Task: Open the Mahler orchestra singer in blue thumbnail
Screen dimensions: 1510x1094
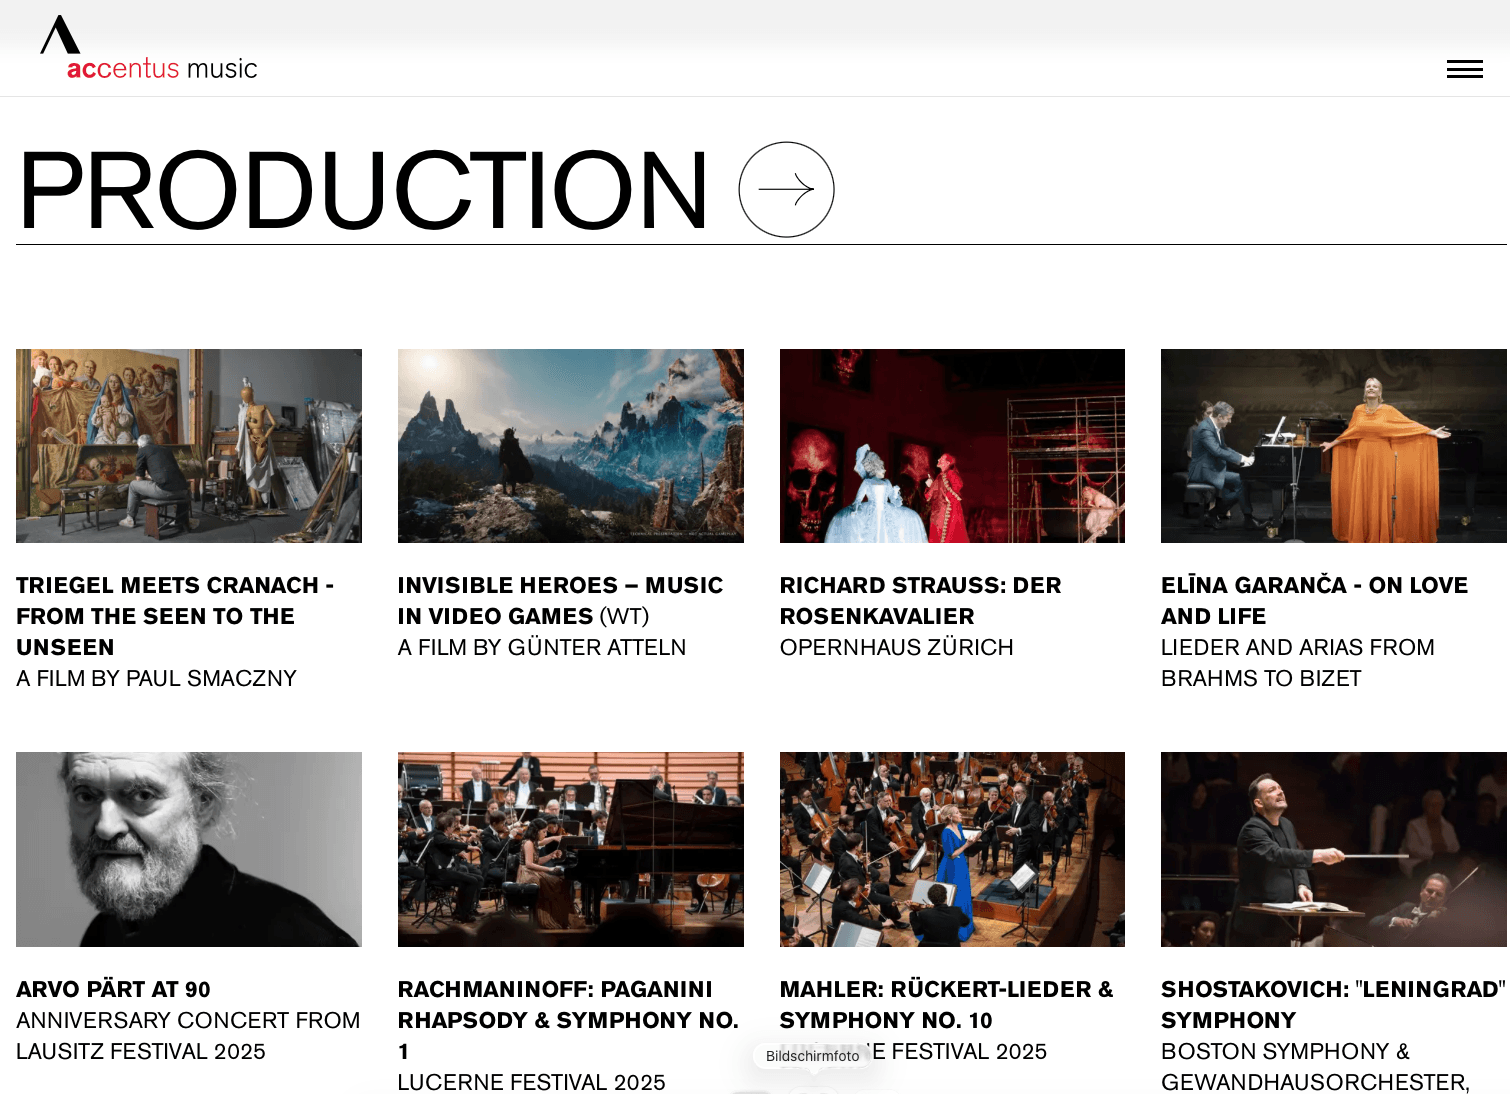Action: (x=952, y=849)
